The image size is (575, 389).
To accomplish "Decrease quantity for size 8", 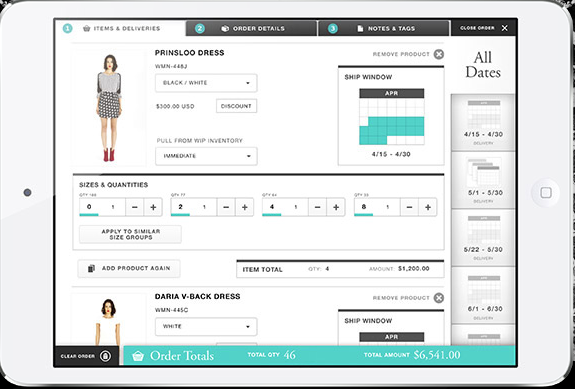I will [409, 207].
